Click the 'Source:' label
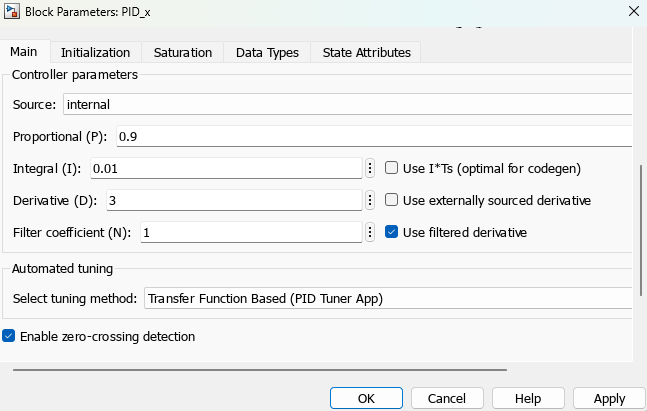Screen dimensions: 647x411 (34, 104)
